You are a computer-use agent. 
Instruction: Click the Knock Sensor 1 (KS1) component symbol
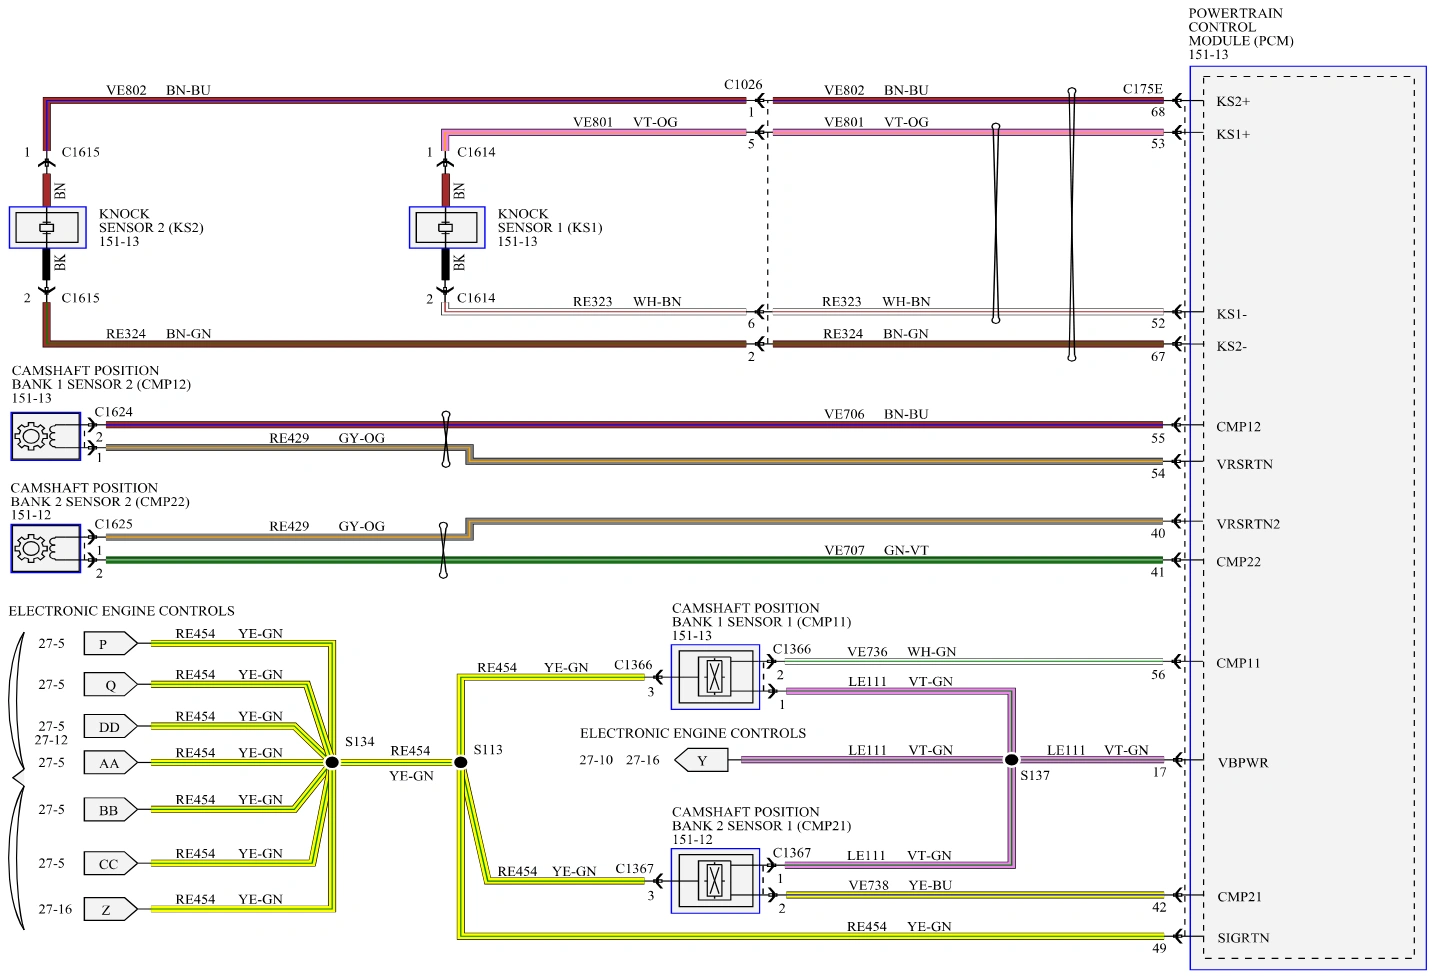coord(447,228)
